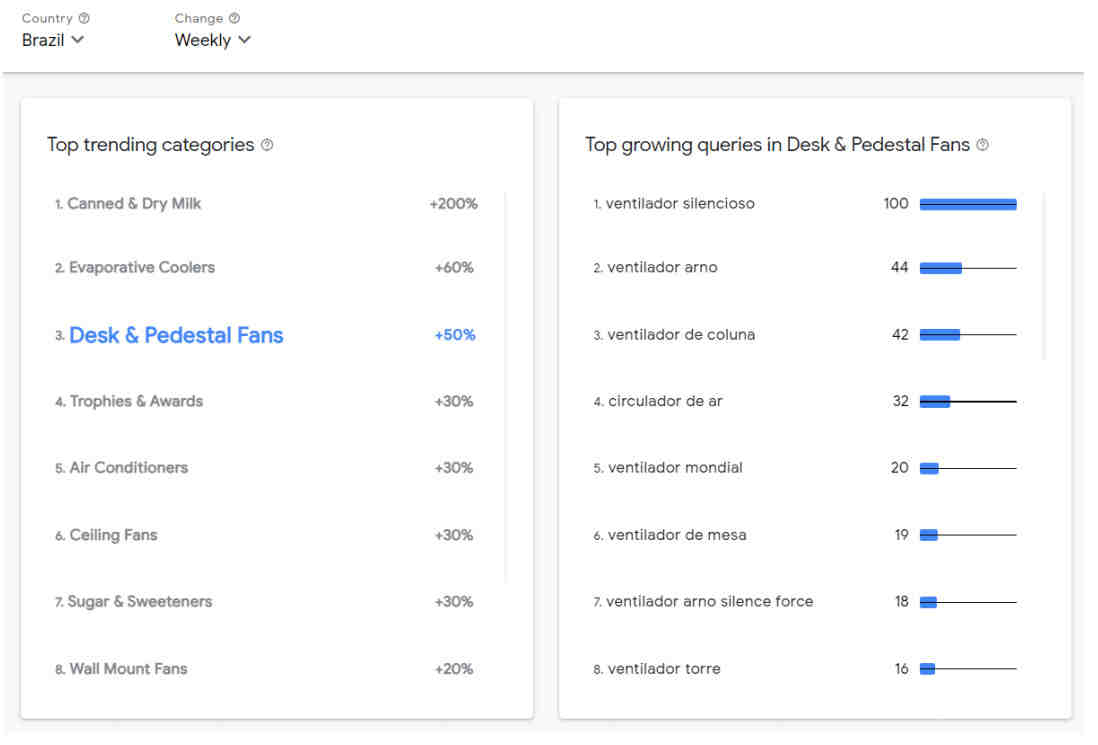
Task: Click the Desk & Pedestal Fans category
Action: click(x=176, y=336)
